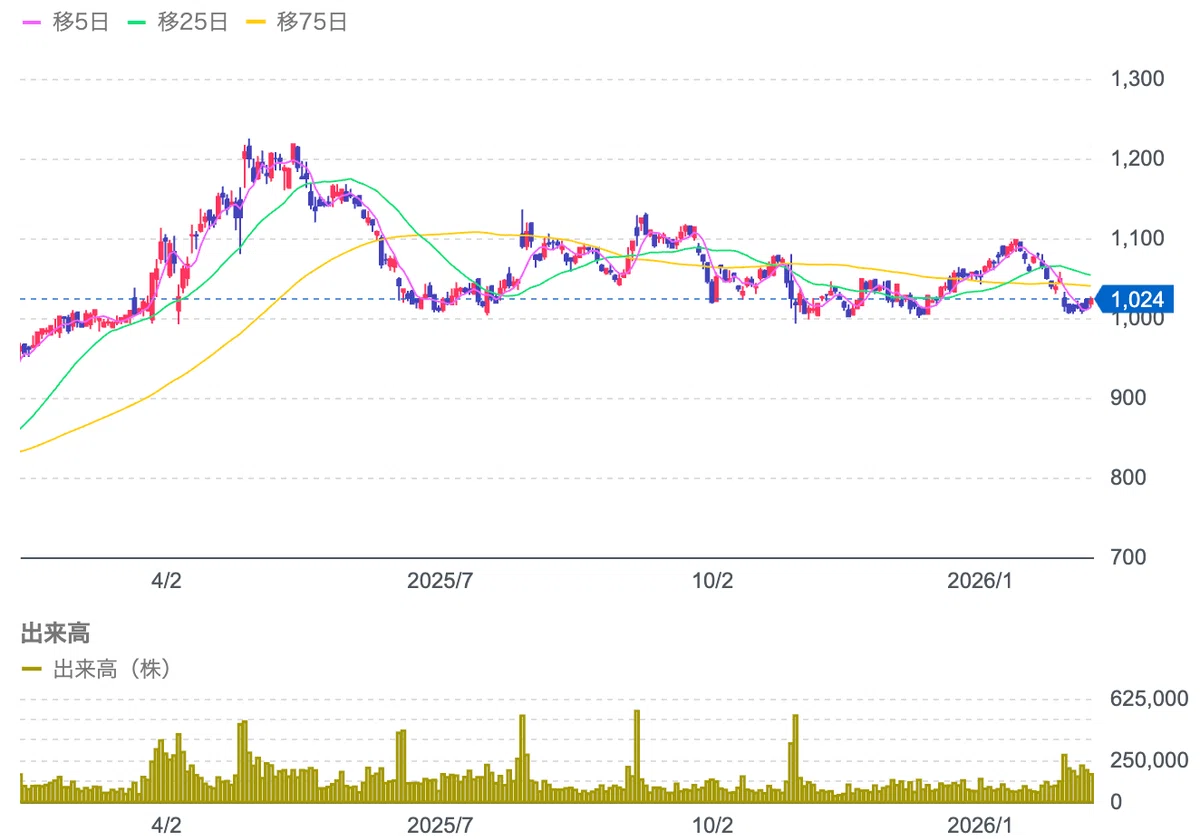The image size is (1200, 839).
Task: Click the 2026/1 date under the volume chart
Action: (x=981, y=826)
